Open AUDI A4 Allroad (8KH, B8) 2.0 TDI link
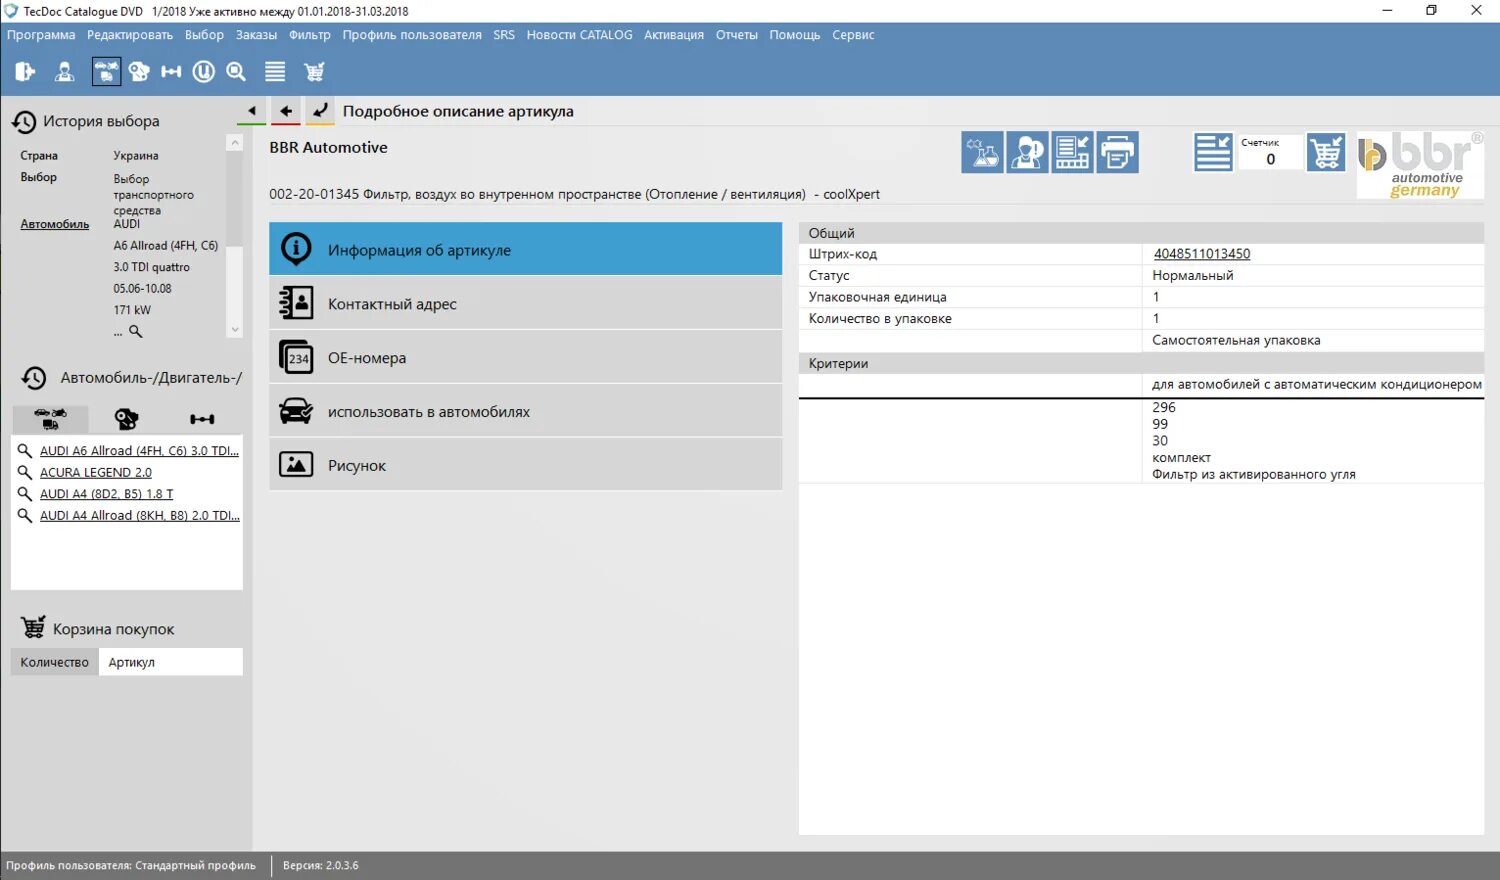 tap(139, 516)
